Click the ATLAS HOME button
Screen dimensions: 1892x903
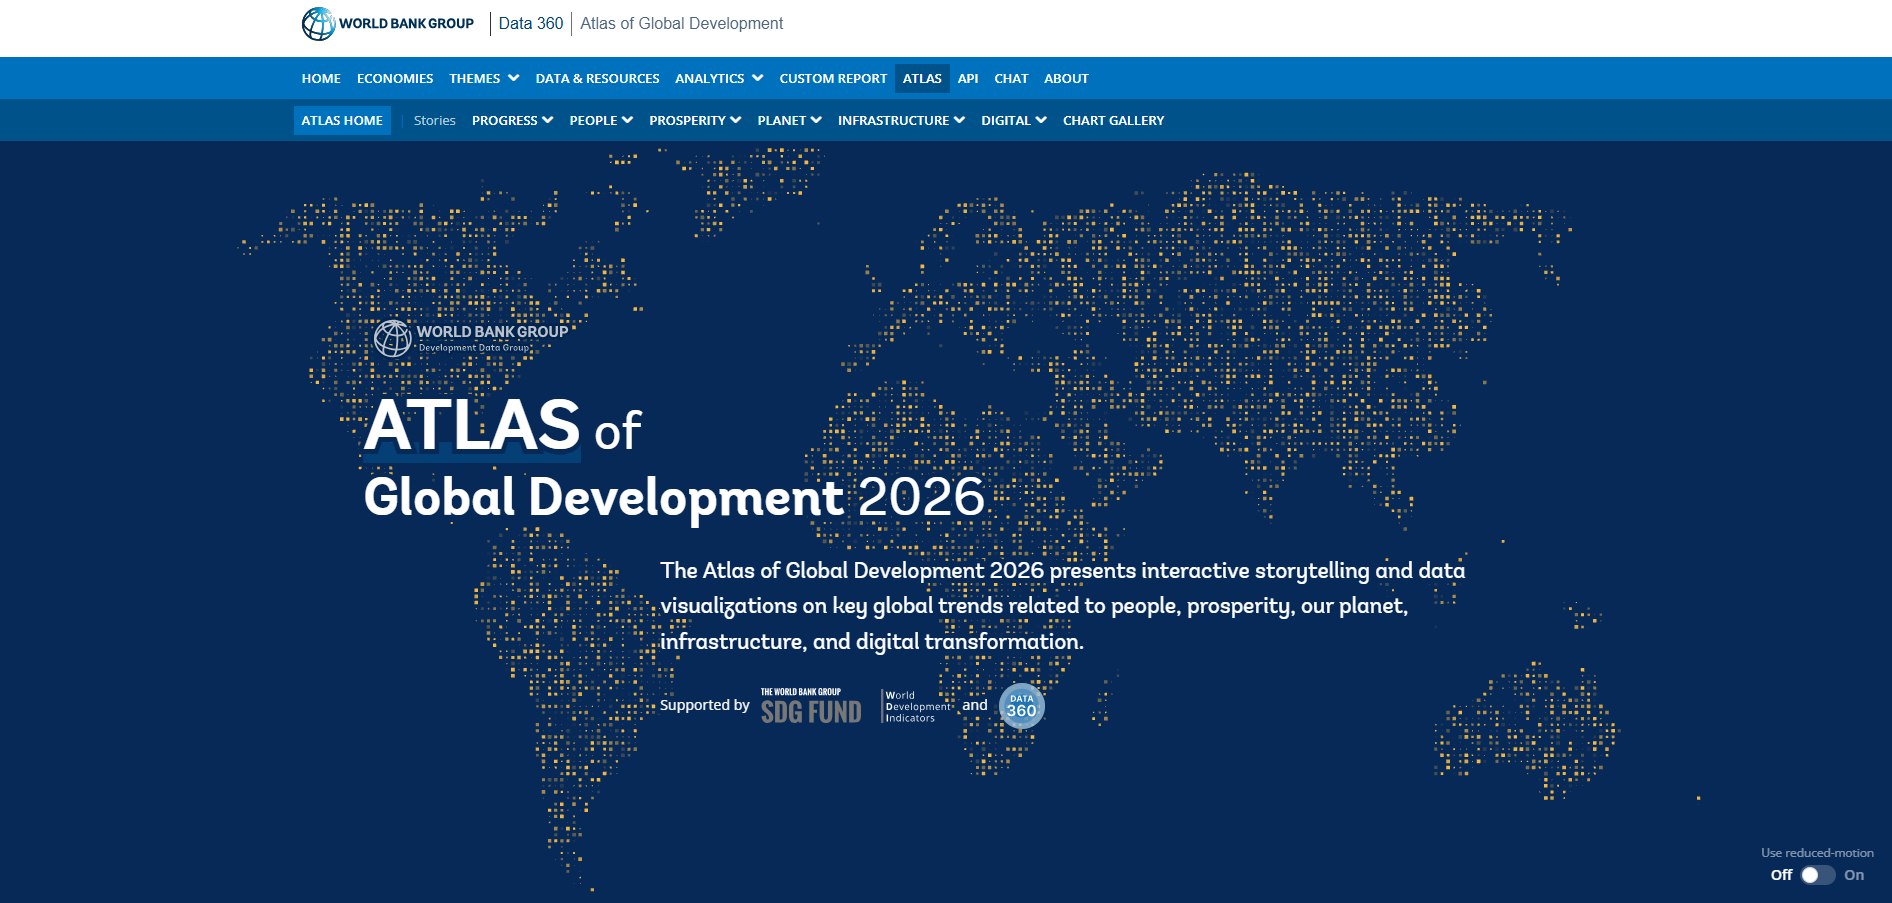(x=342, y=120)
